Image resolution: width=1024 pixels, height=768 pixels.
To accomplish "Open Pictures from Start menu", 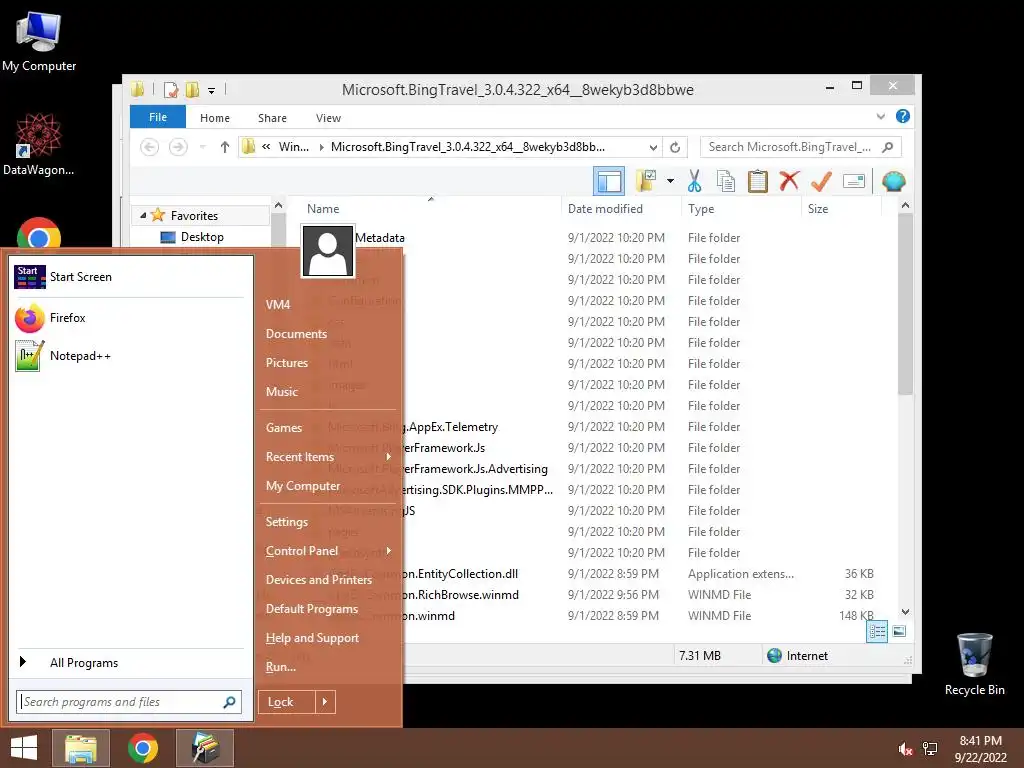I will 287,362.
